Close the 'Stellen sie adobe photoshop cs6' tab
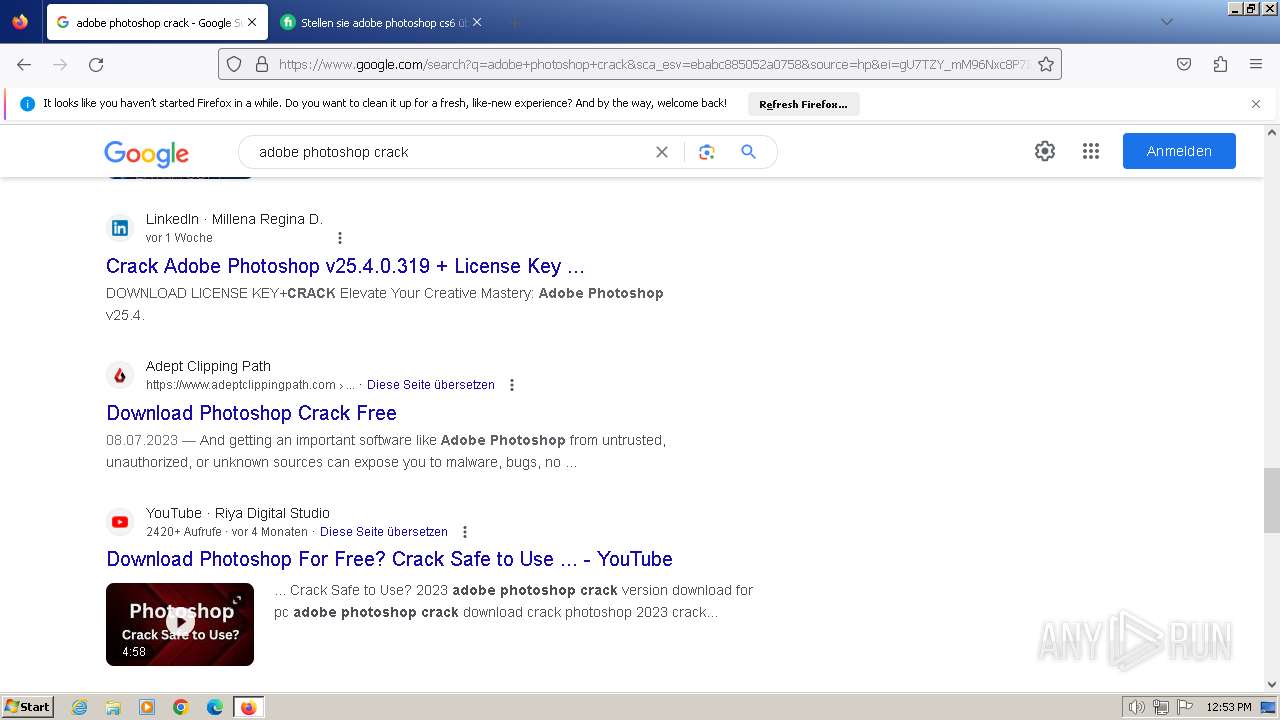Screen dimensions: 1280x720 pyautogui.click(x=477, y=22)
